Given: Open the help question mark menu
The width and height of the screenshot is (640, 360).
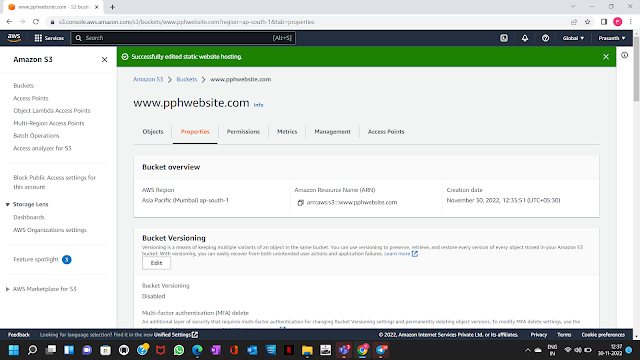Looking at the screenshot, I should (x=545, y=38).
